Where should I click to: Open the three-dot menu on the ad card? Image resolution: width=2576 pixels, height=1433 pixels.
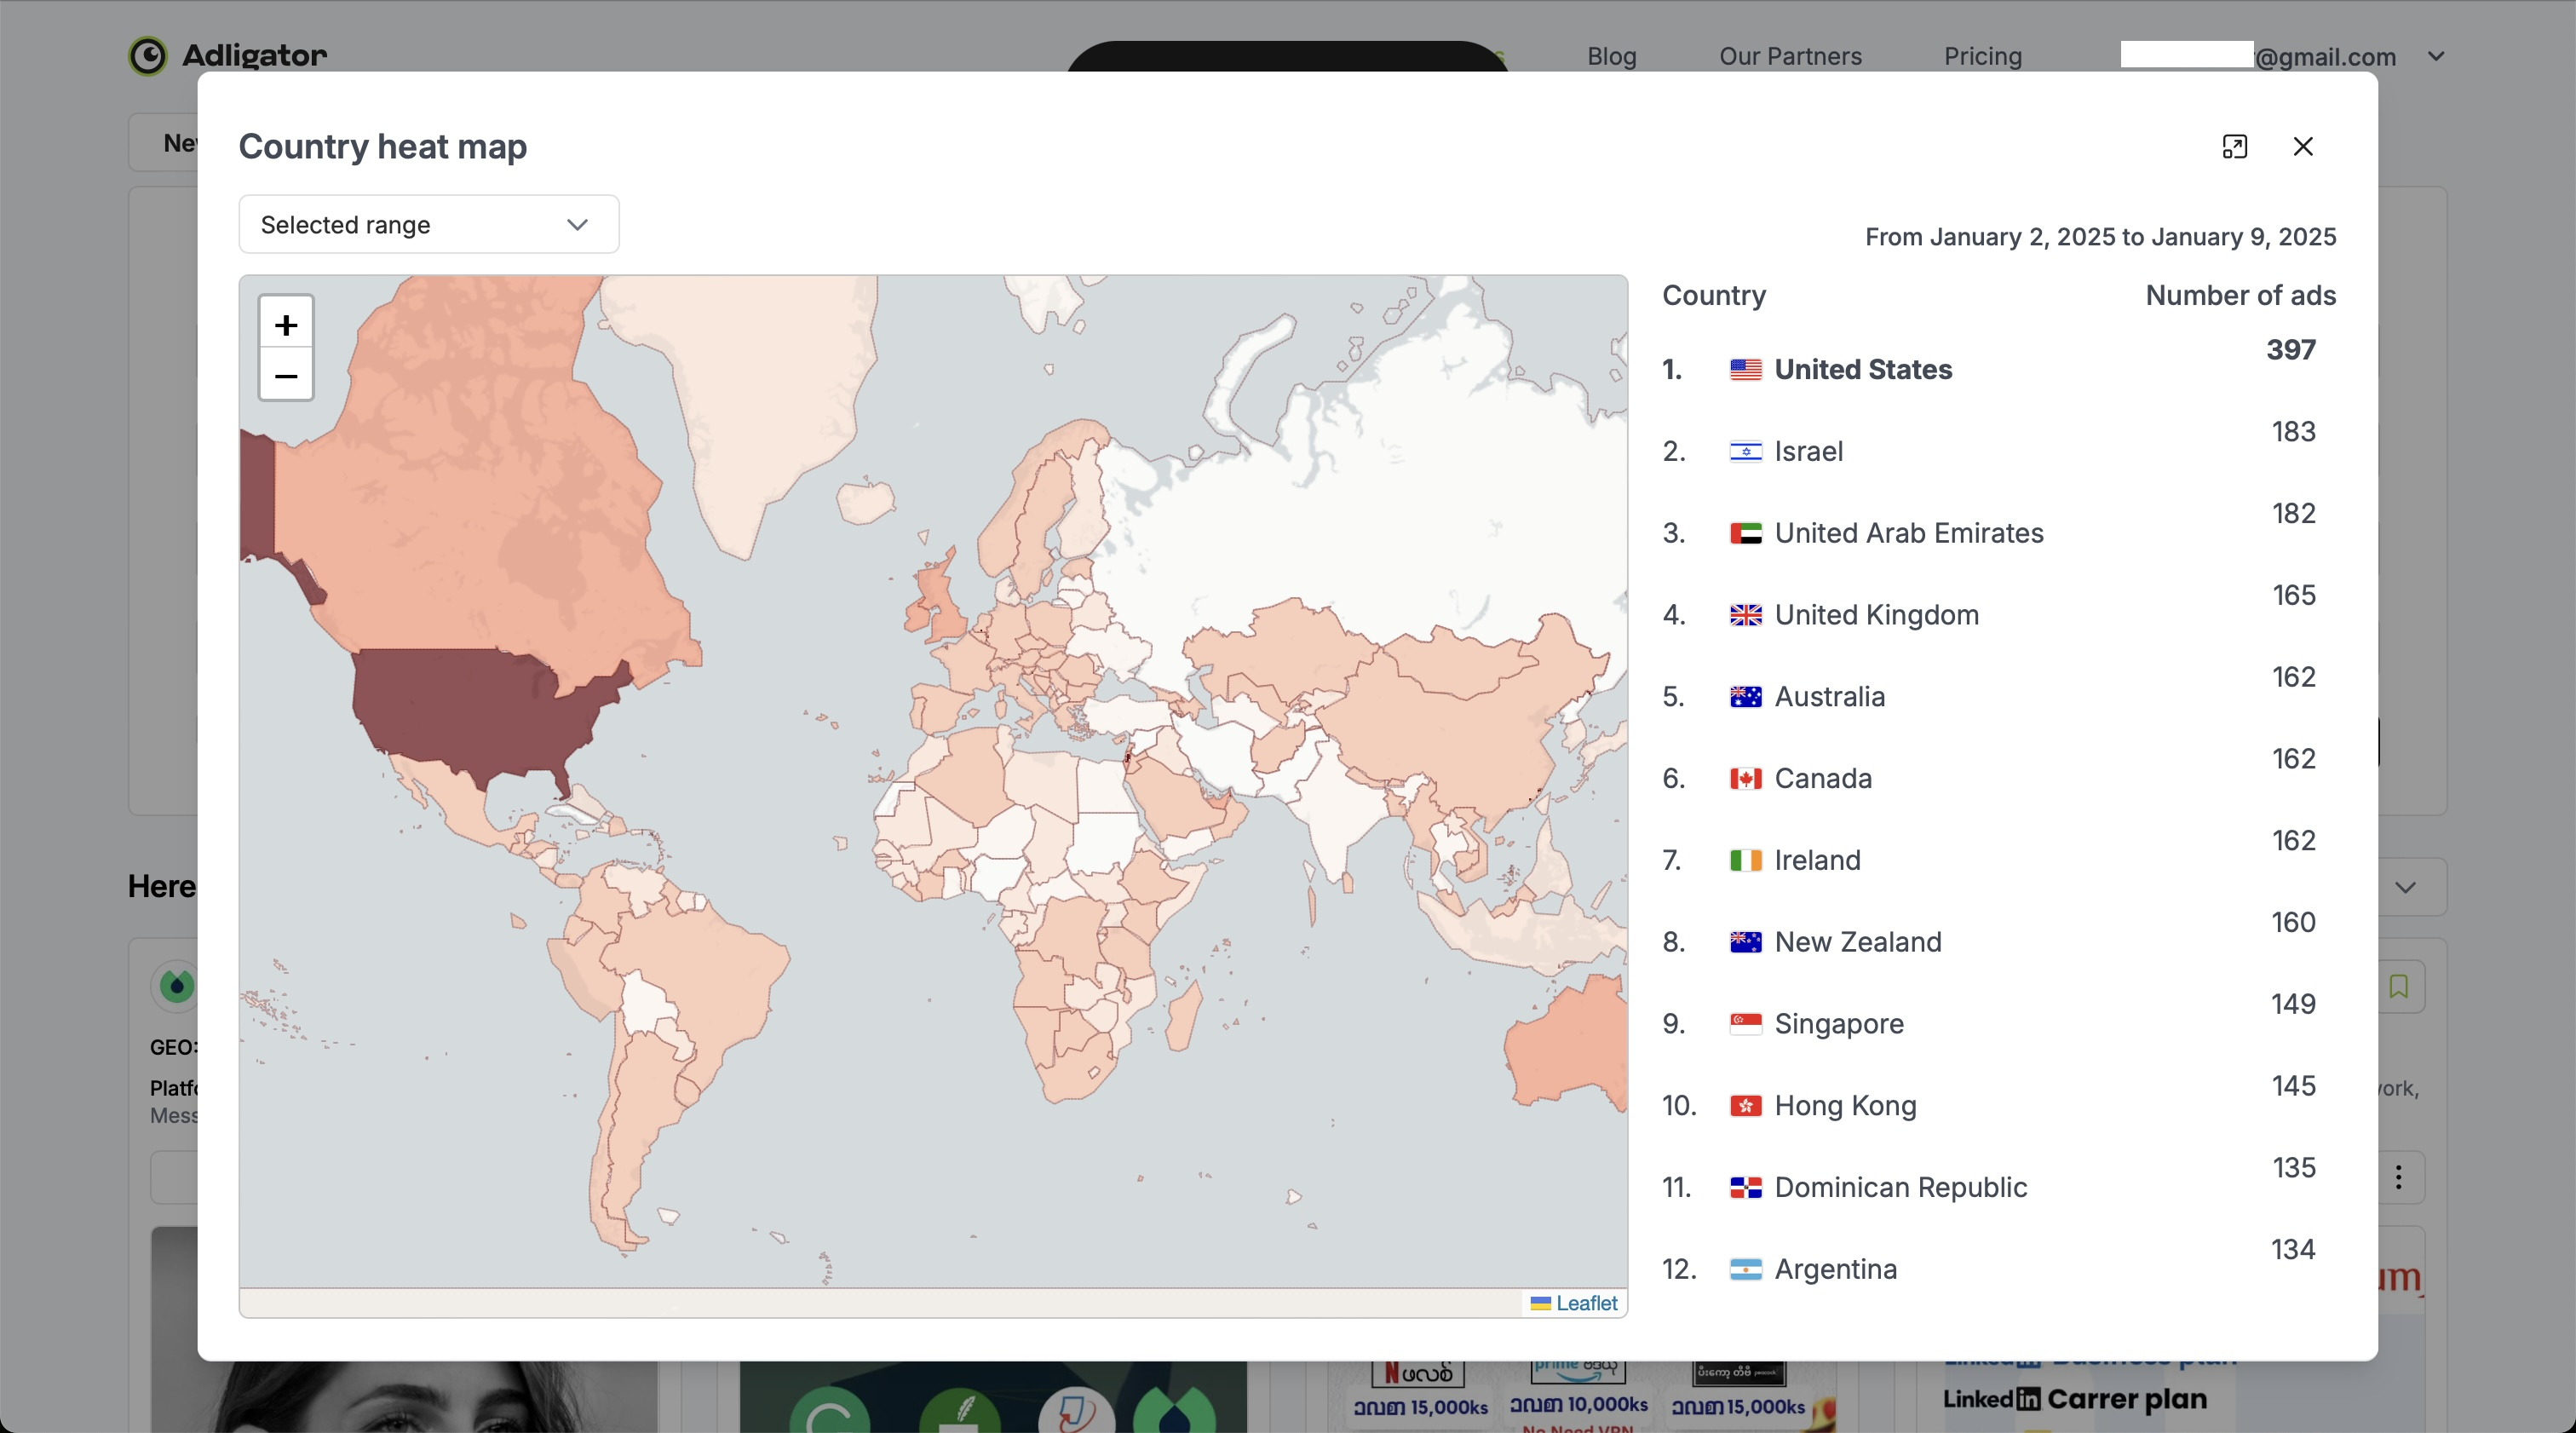(x=2398, y=1177)
